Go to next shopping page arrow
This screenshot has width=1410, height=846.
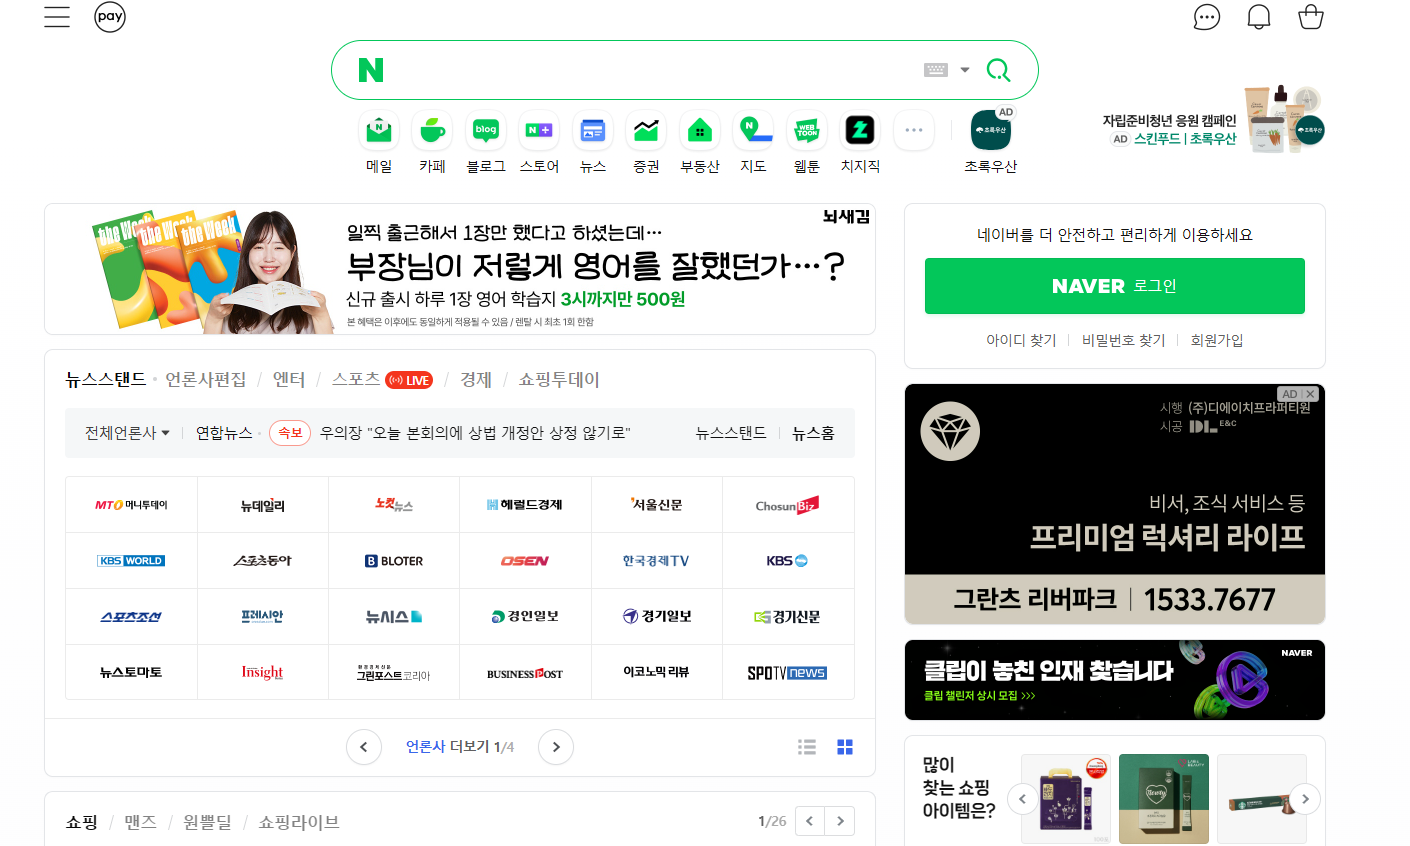840,821
